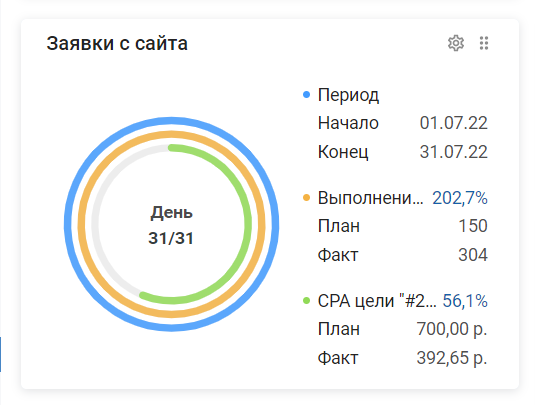Open widget settings gear icon
Viewport: 535px width, 405px height.
coord(456,43)
